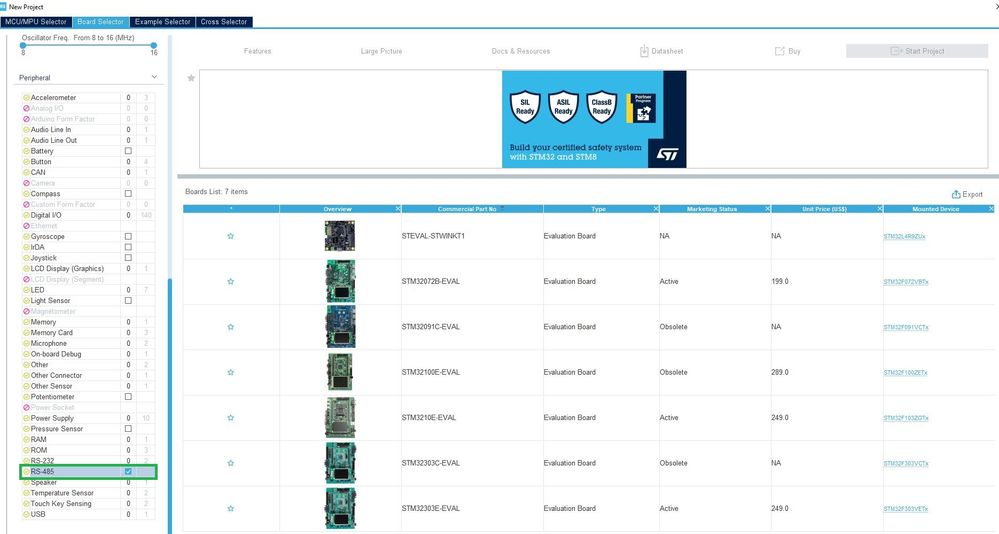Click the Digital I/O count field
999x534 pixels.
pos(128,215)
